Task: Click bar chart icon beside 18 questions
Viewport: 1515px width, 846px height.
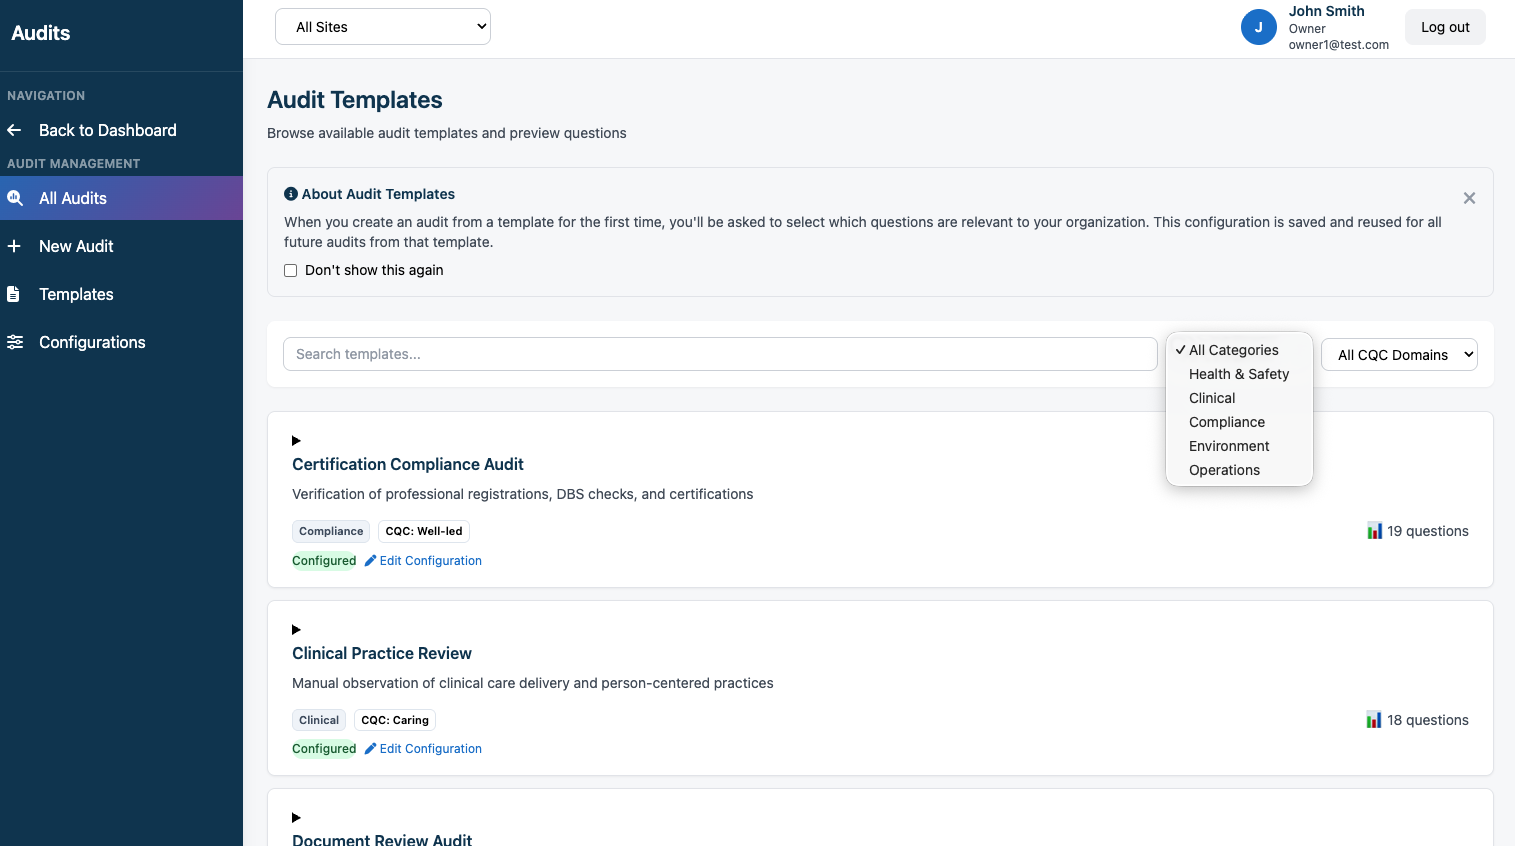Action: pos(1374,720)
